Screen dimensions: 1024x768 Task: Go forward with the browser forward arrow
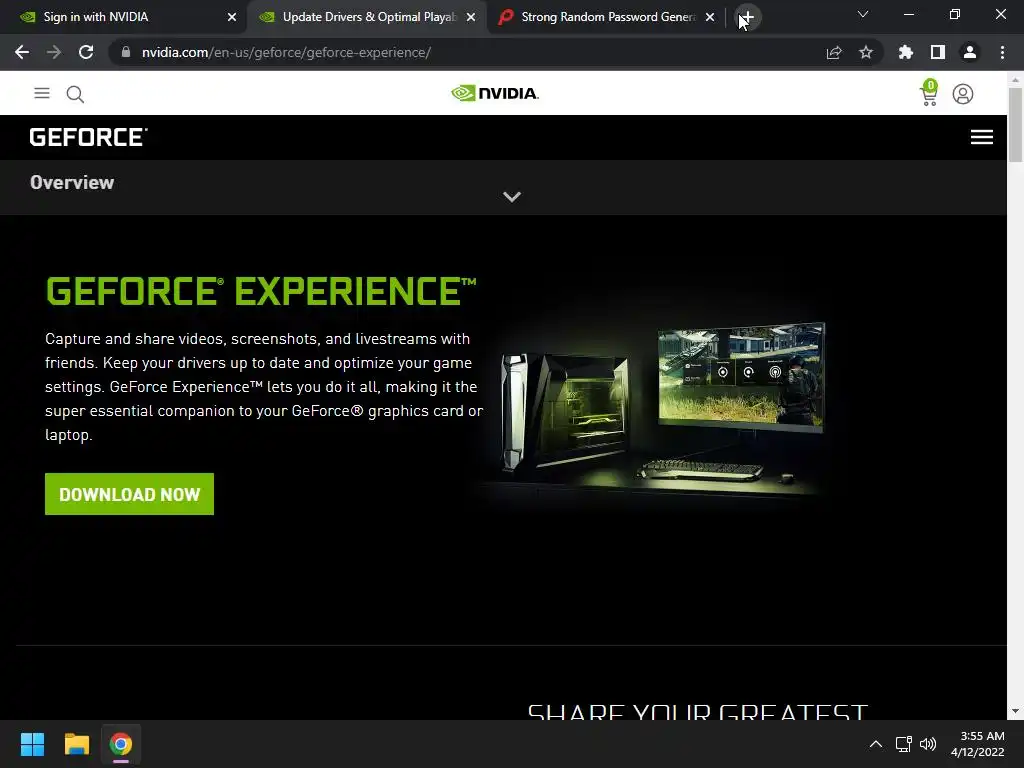[x=54, y=52]
